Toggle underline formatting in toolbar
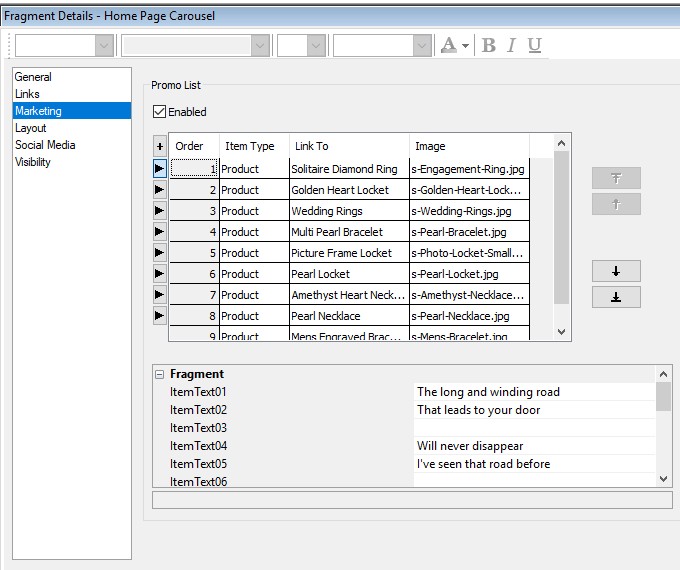The height and width of the screenshot is (570, 680). [535, 45]
